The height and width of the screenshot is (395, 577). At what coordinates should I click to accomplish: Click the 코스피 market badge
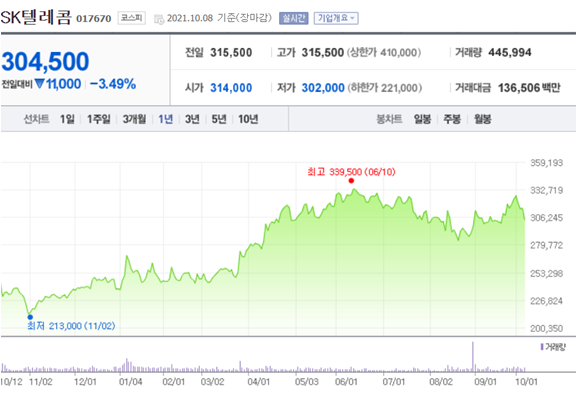pos(131,18)
